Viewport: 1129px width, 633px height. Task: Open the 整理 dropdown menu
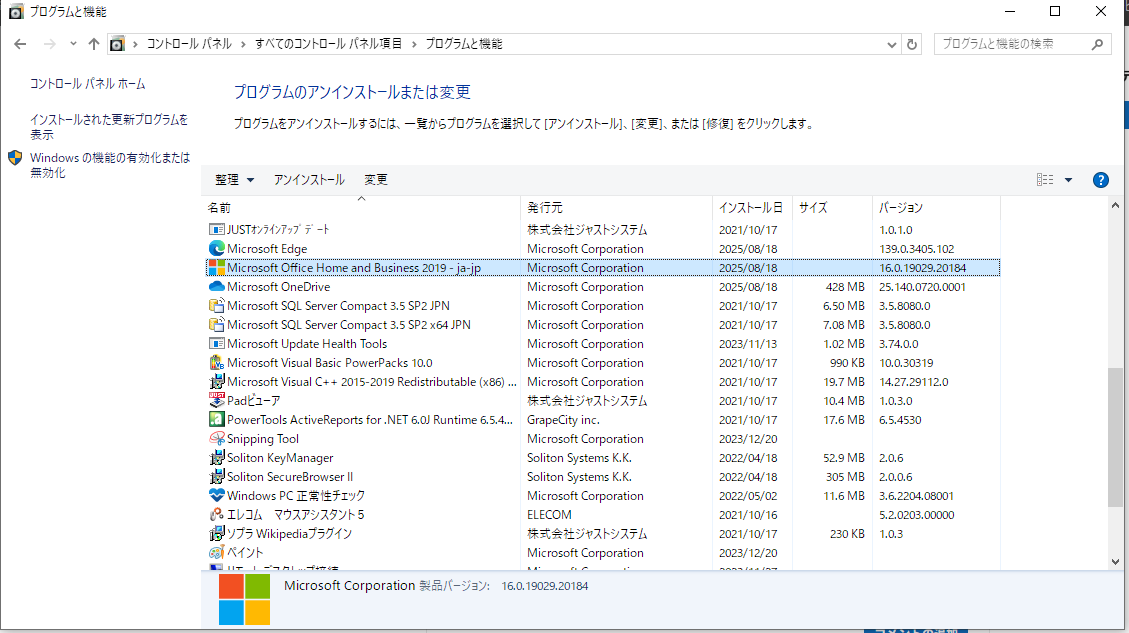235,180
